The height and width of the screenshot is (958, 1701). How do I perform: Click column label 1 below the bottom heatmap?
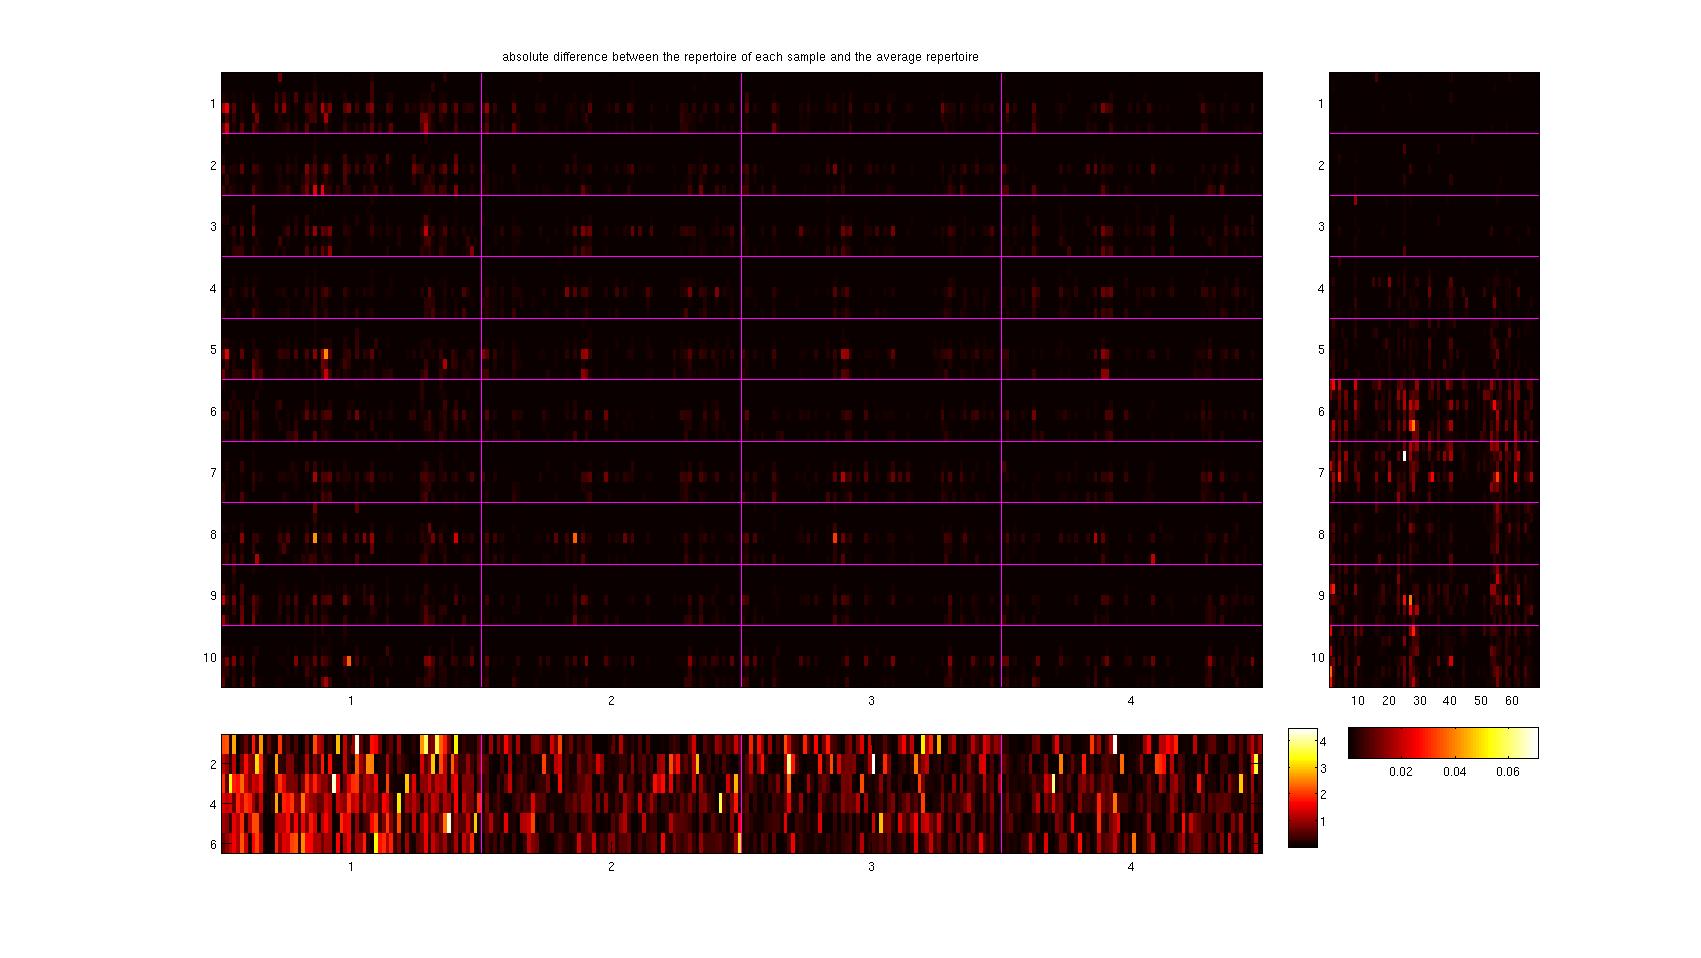(x=351, y=867)
